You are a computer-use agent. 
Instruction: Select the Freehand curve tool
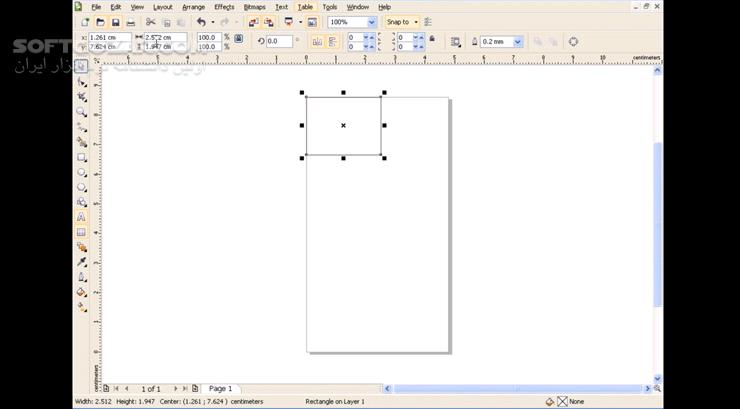(x=82, y=127)
